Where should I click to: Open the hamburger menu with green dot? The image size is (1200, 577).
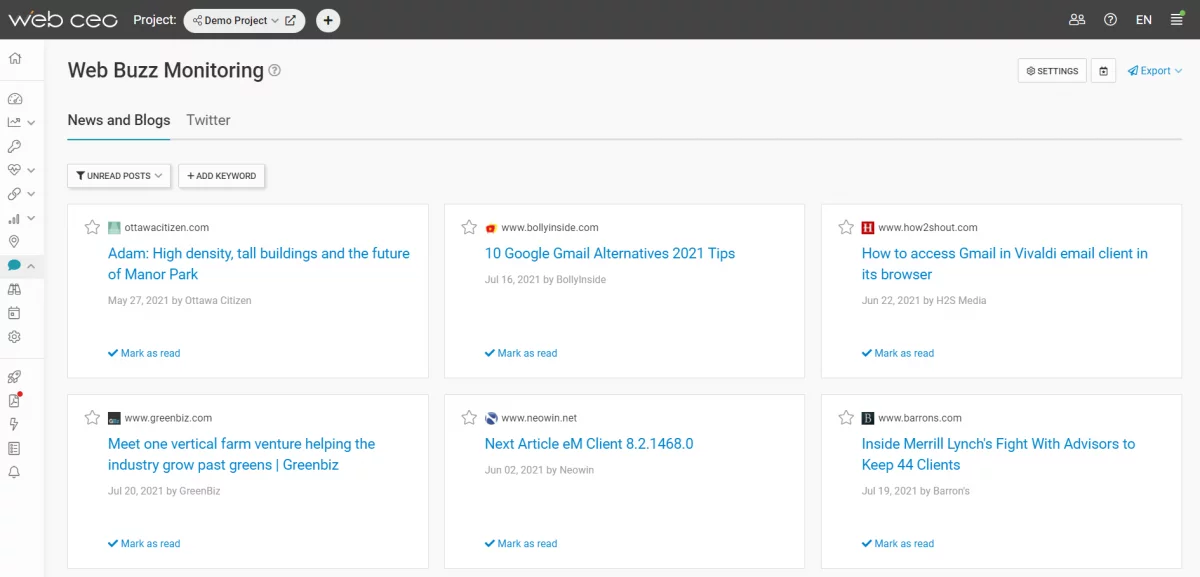[x=1177, y=19]
